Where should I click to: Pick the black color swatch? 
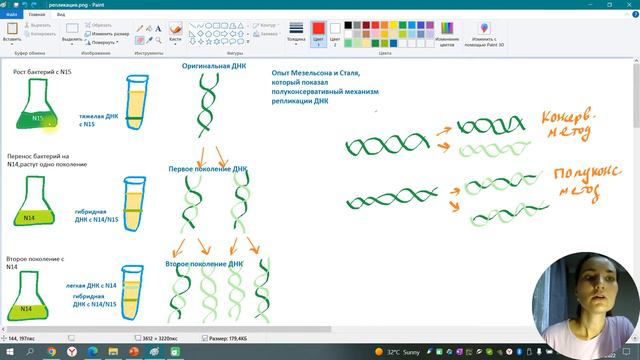tap(348, 25)
